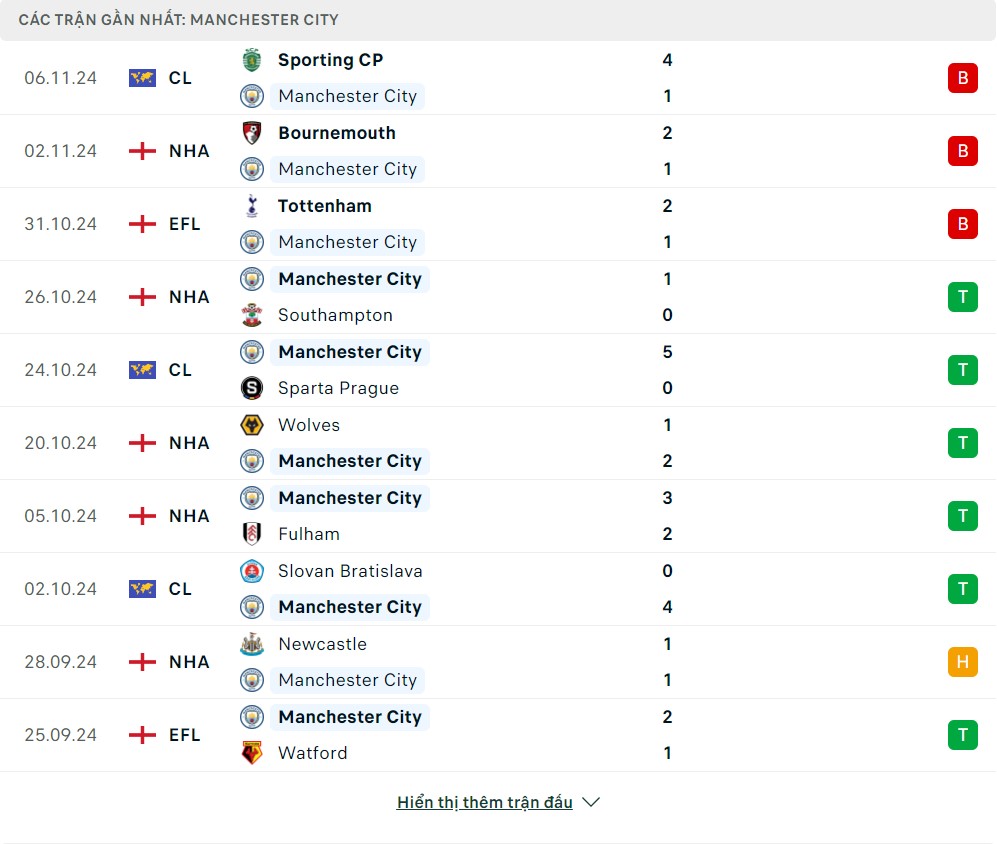Click the Newcastle club crest icon
The width and height of the screenshot is (997, 844).
252,644
